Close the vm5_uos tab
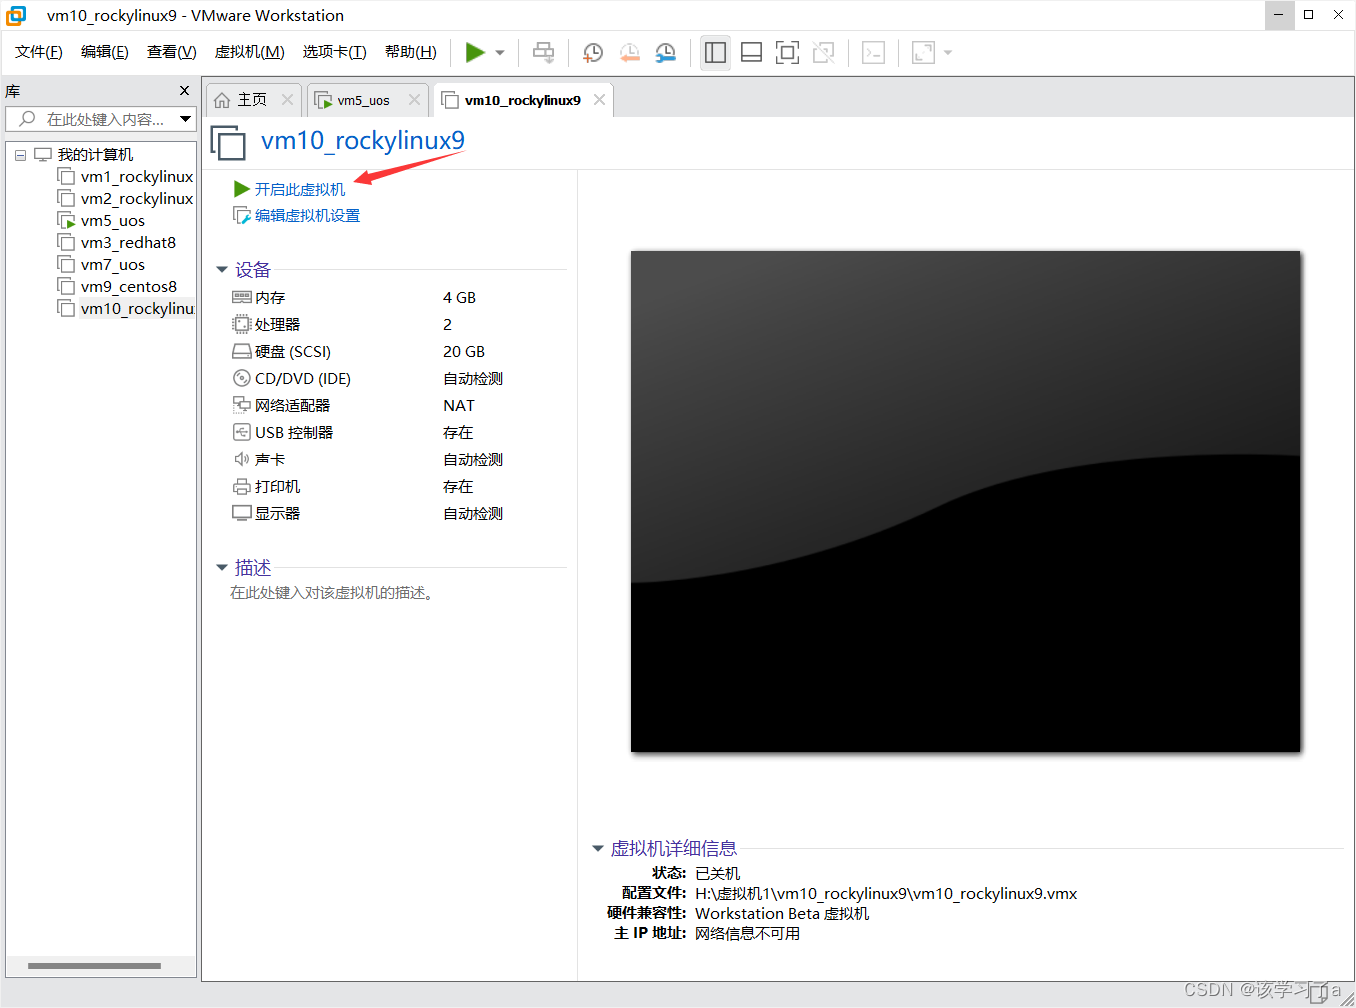The height and width of the screenshot is (1008, 1356). click(414, 100)
